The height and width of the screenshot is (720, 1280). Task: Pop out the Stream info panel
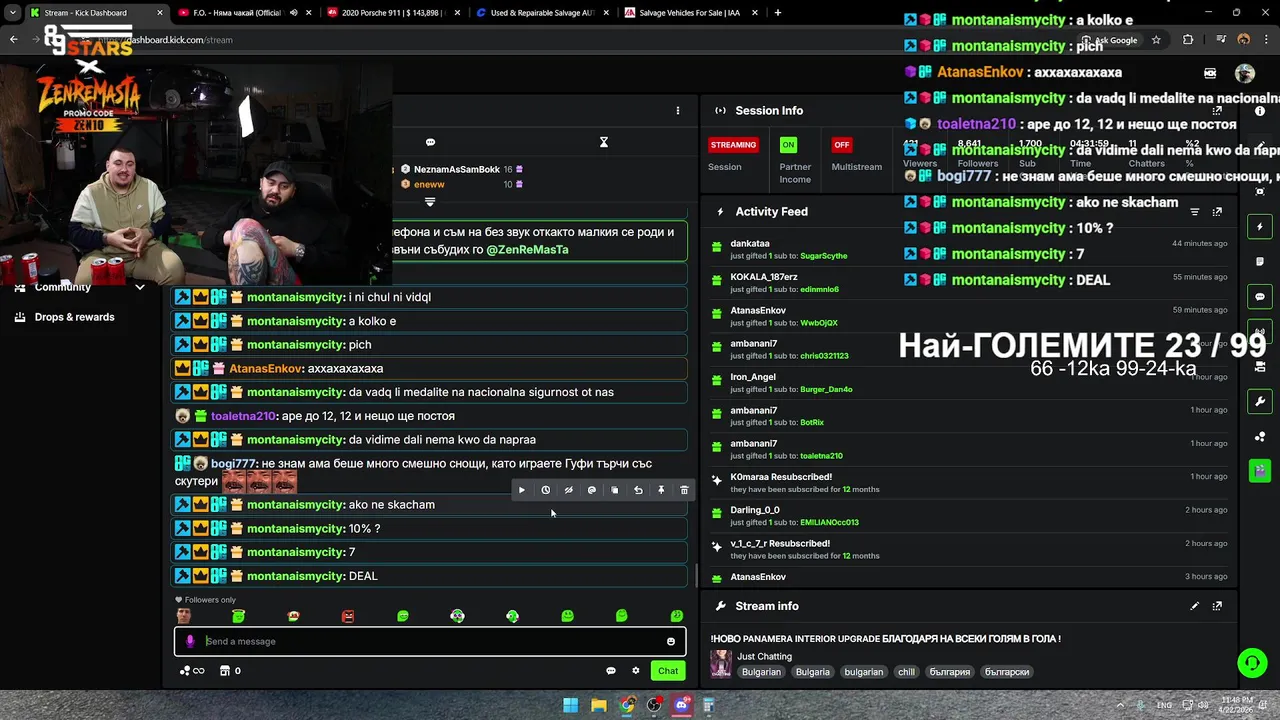1217,606
